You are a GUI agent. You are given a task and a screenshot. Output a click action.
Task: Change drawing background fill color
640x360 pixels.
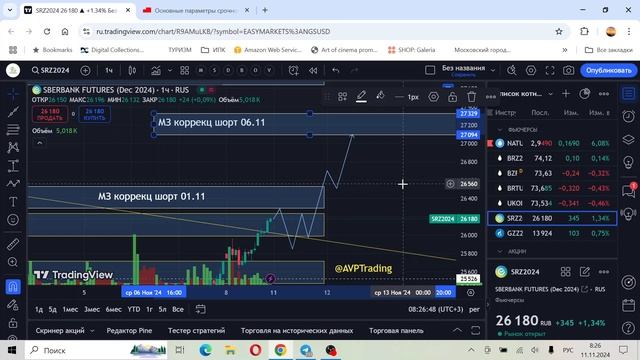coord(380,97)
